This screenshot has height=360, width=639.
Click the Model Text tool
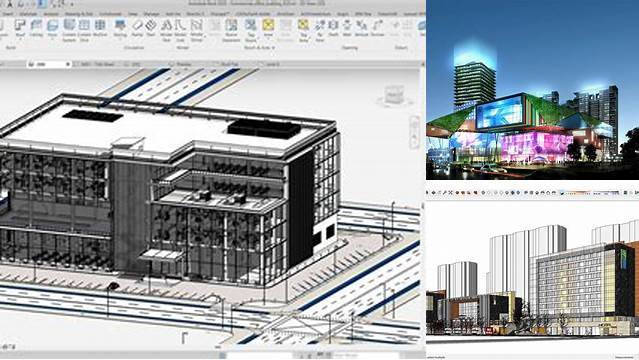coord(166,30)
